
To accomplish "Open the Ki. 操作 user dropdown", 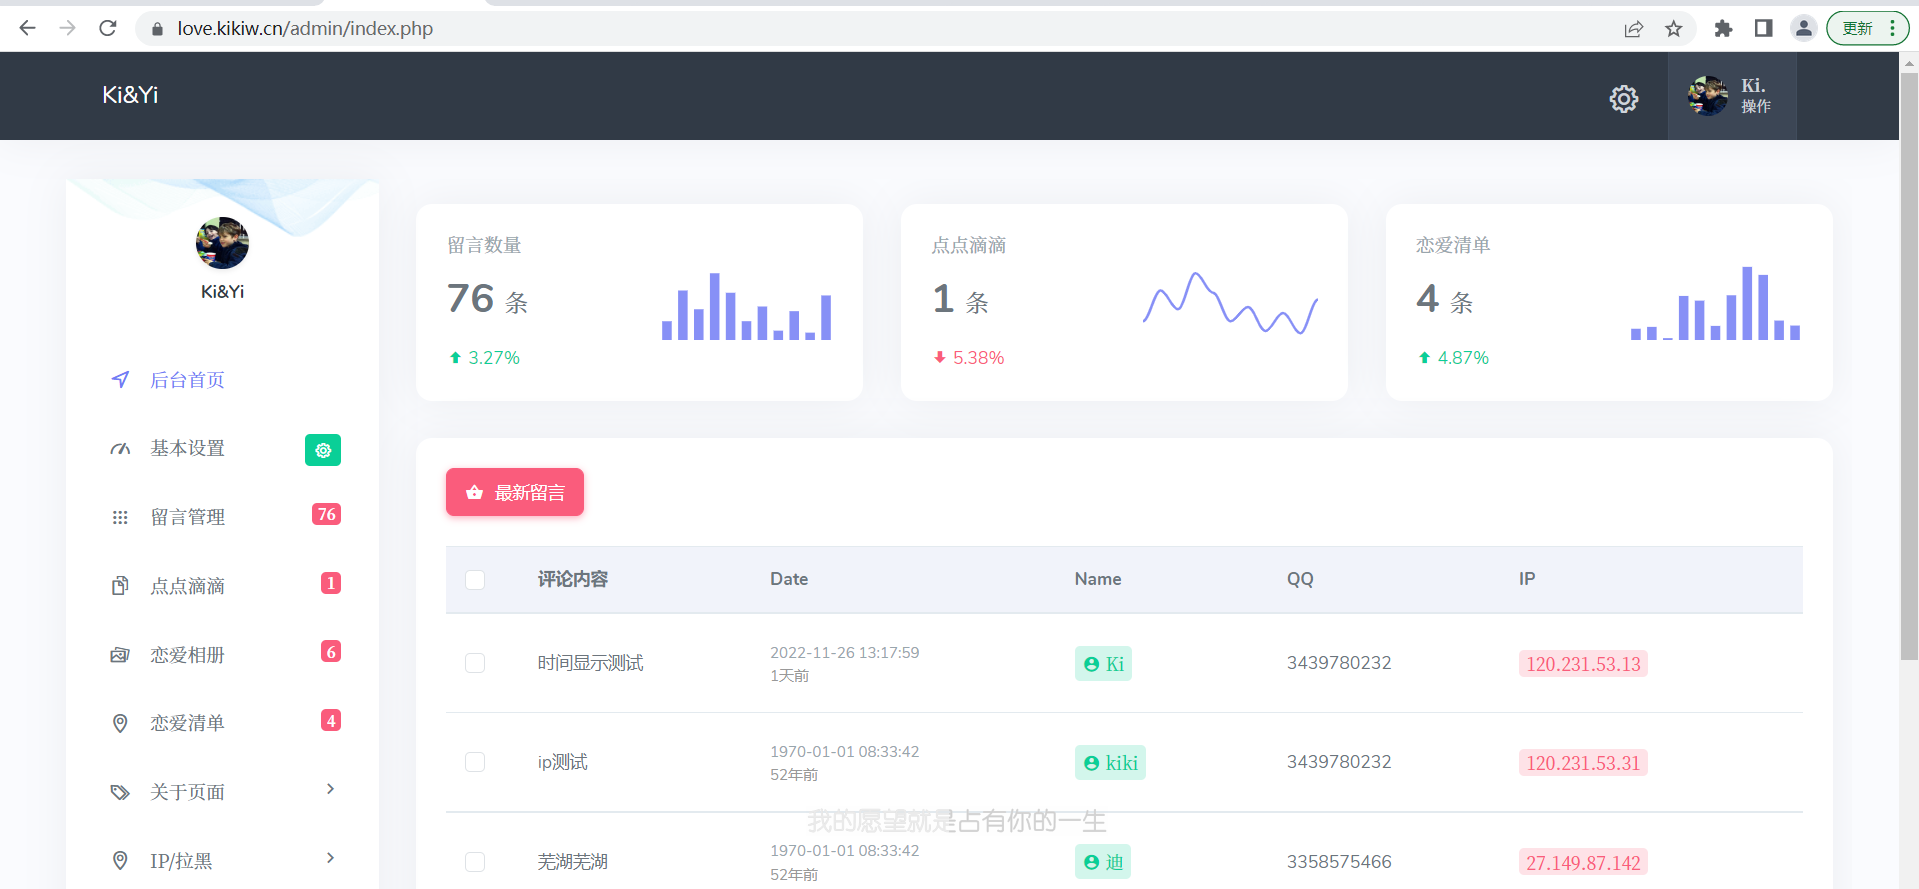I will pyautogui.click(x=1731, y=96).
